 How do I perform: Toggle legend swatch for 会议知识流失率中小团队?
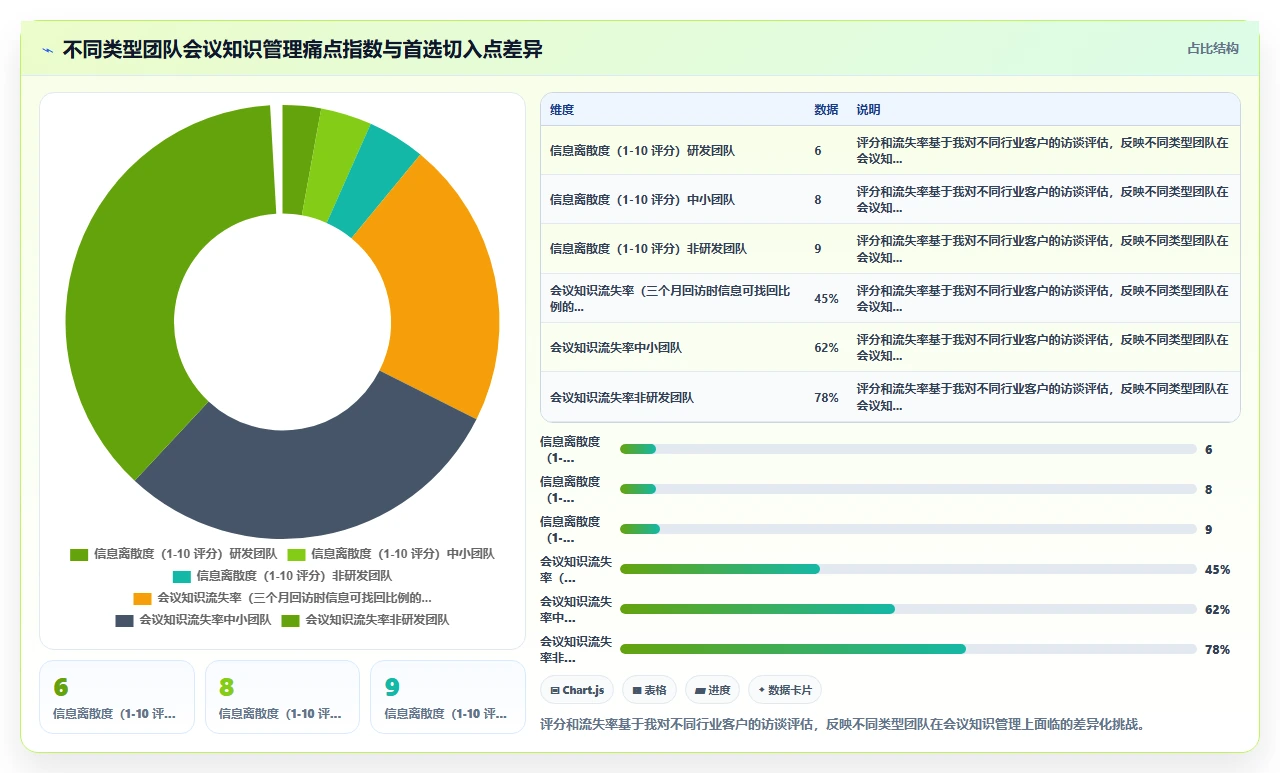tap(124, 620)
